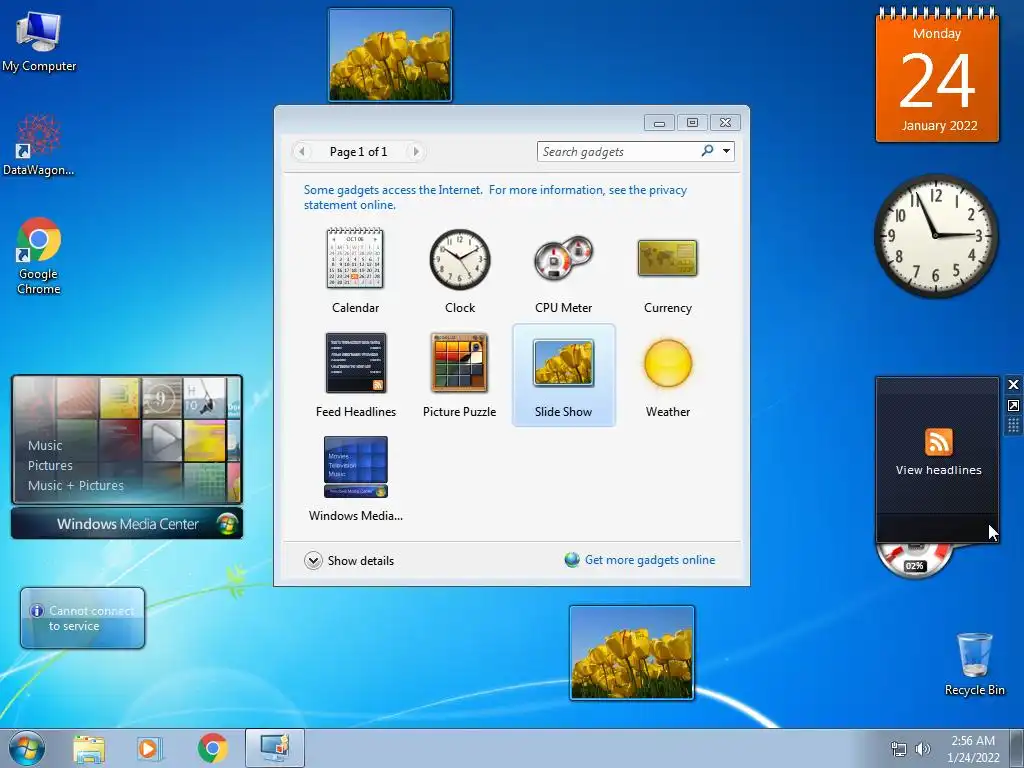This screenshot has width=1024, height=768.
Task: Go to previous gadget page arrow
Action: coord(302,152)
